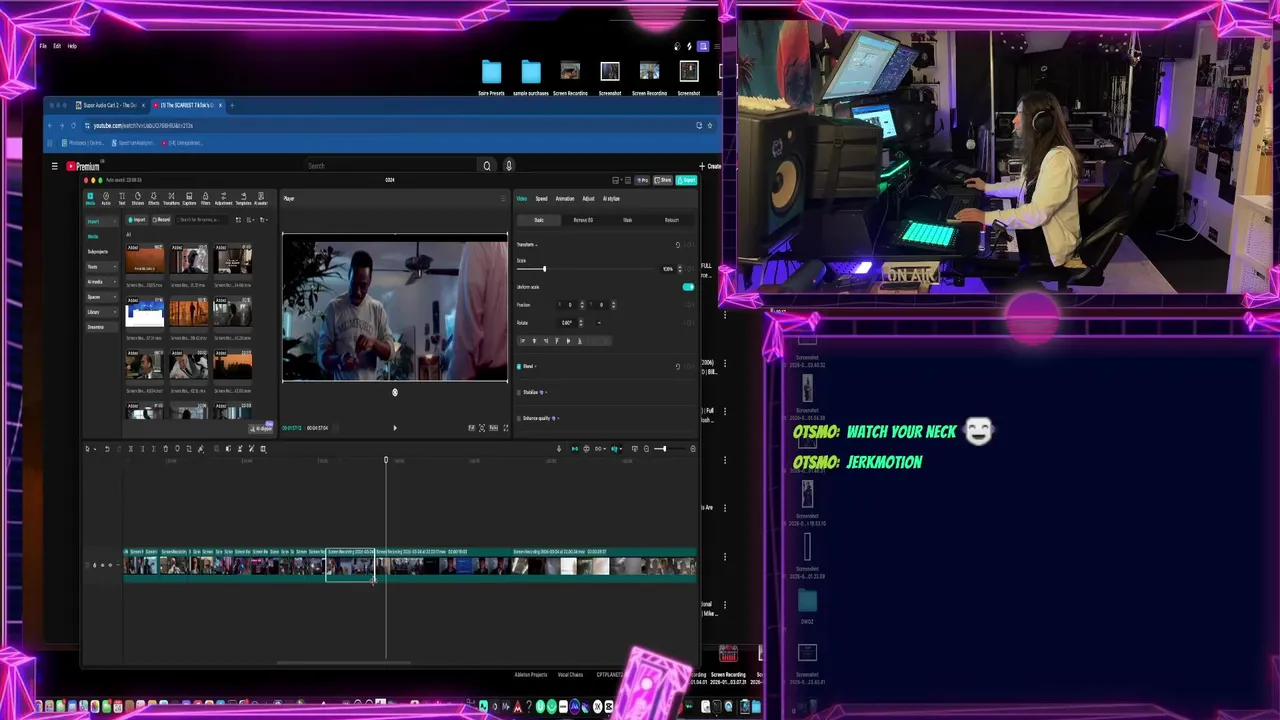Expand the Import section in sidebar

tap(102, 221)
